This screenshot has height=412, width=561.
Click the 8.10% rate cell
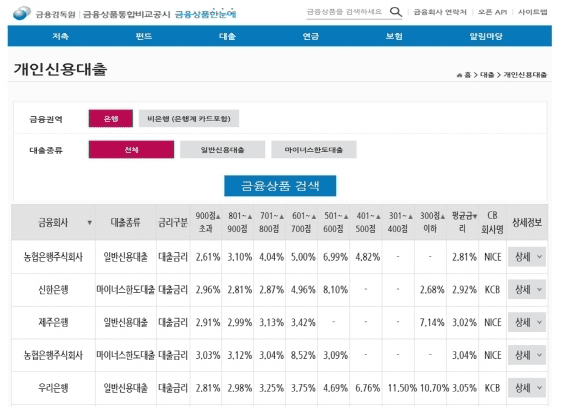pyautogui.click(x=335, y=289)
